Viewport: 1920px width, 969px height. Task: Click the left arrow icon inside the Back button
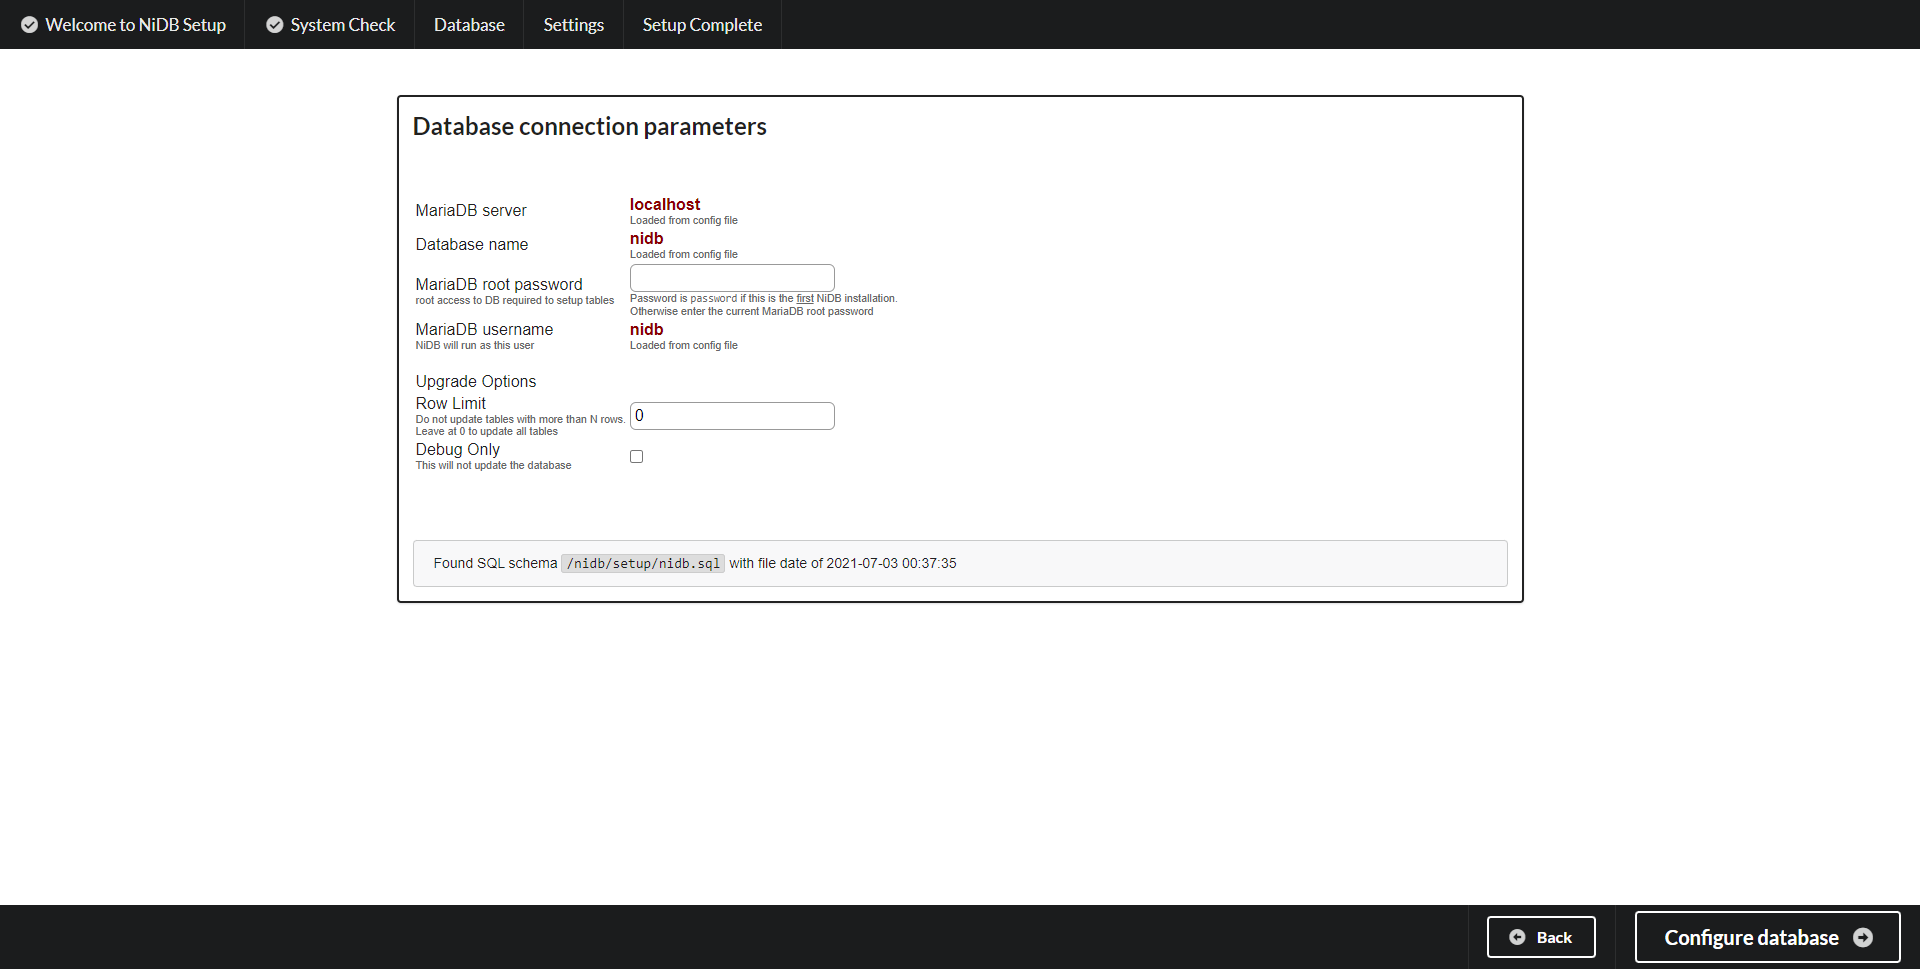(1518, 937)
